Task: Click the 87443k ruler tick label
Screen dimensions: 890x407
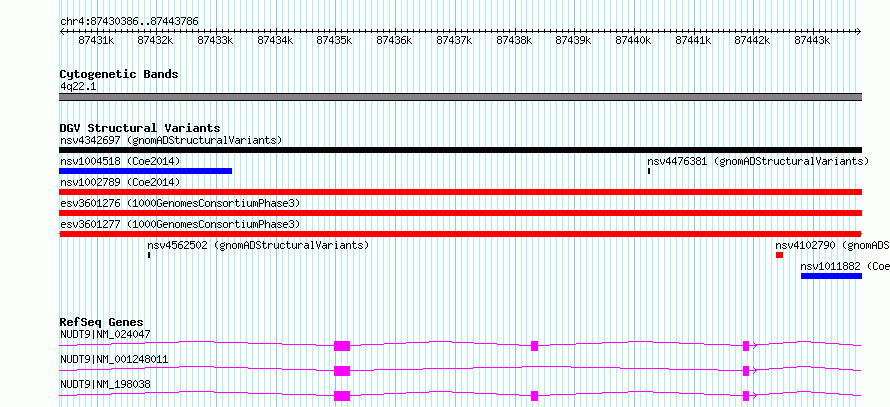Action: pyautogui.click(x=812, y=40)
